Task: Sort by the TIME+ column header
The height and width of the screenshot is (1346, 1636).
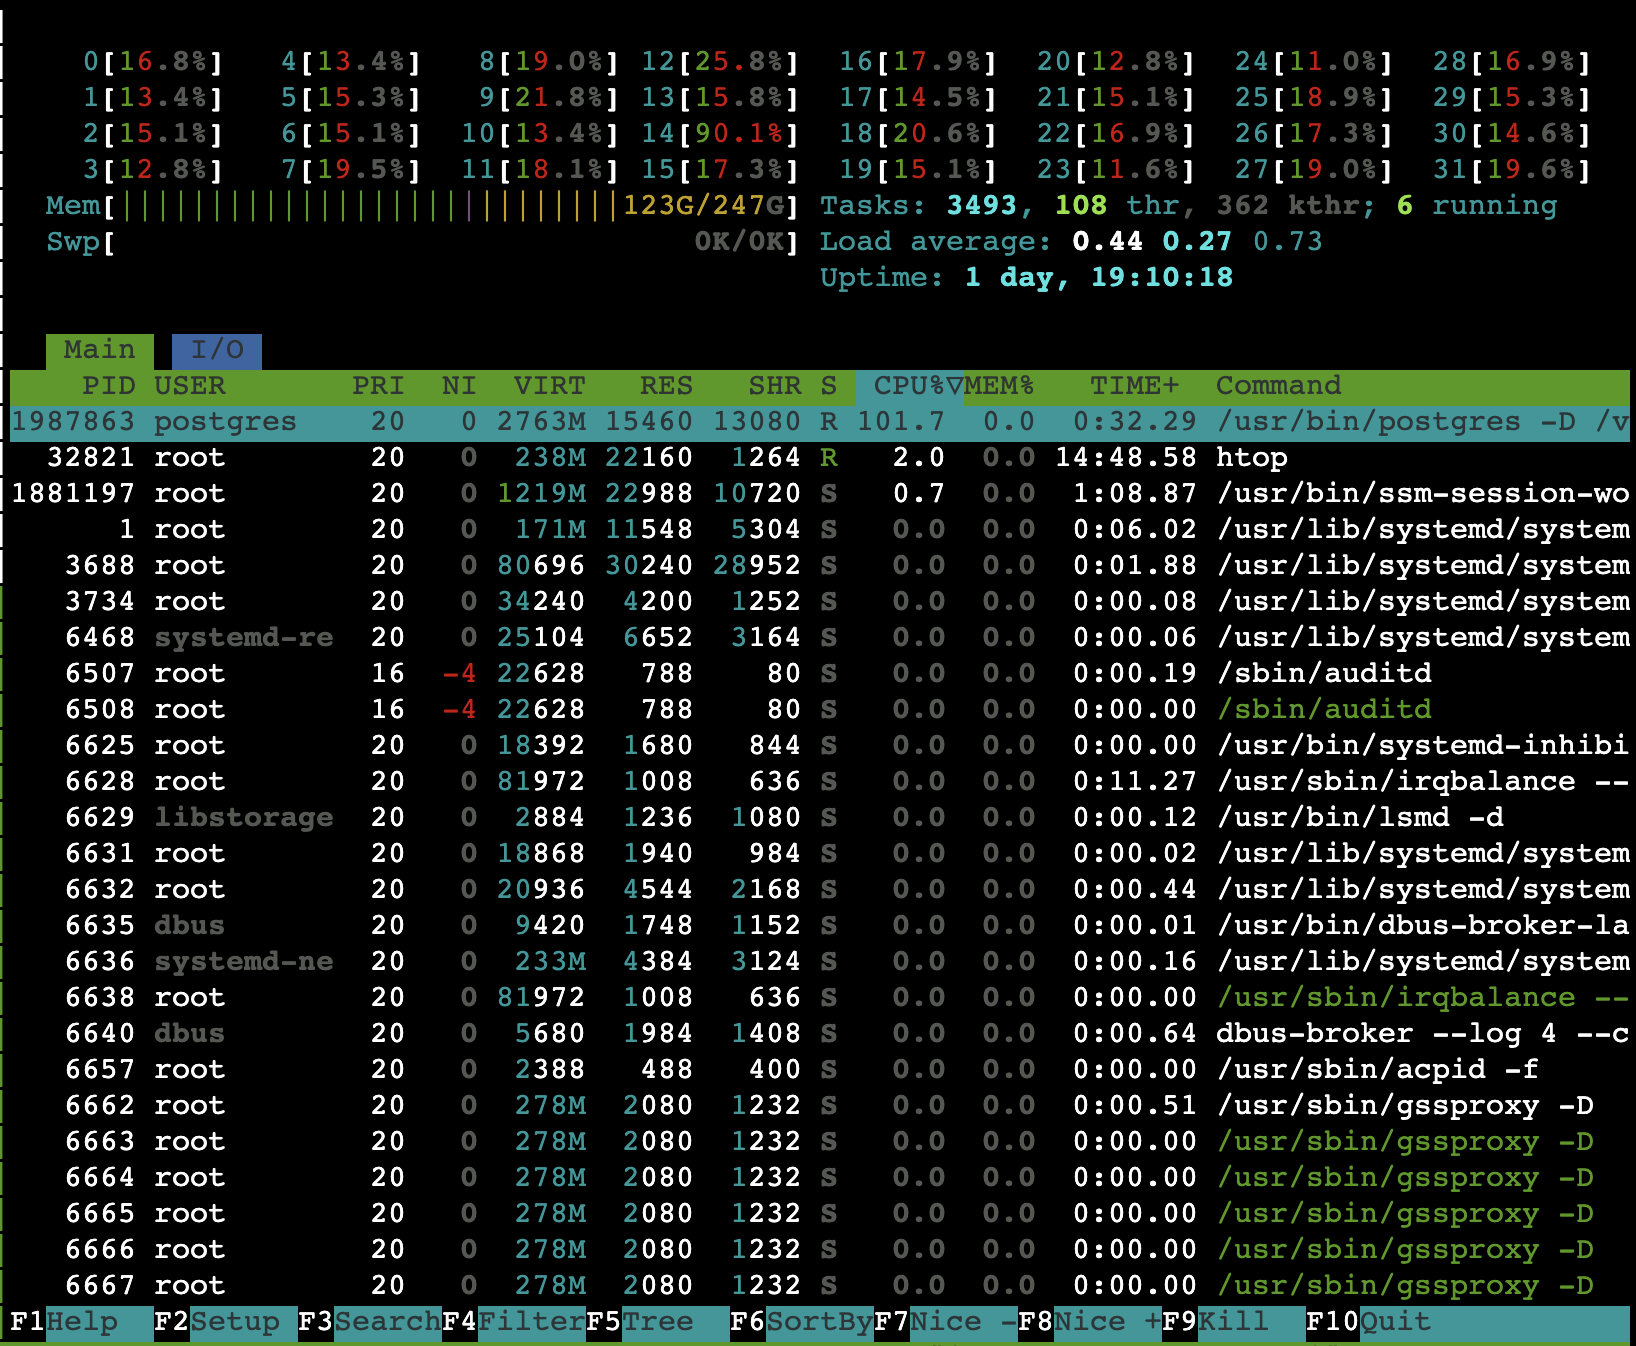Action: point(1134,386)
